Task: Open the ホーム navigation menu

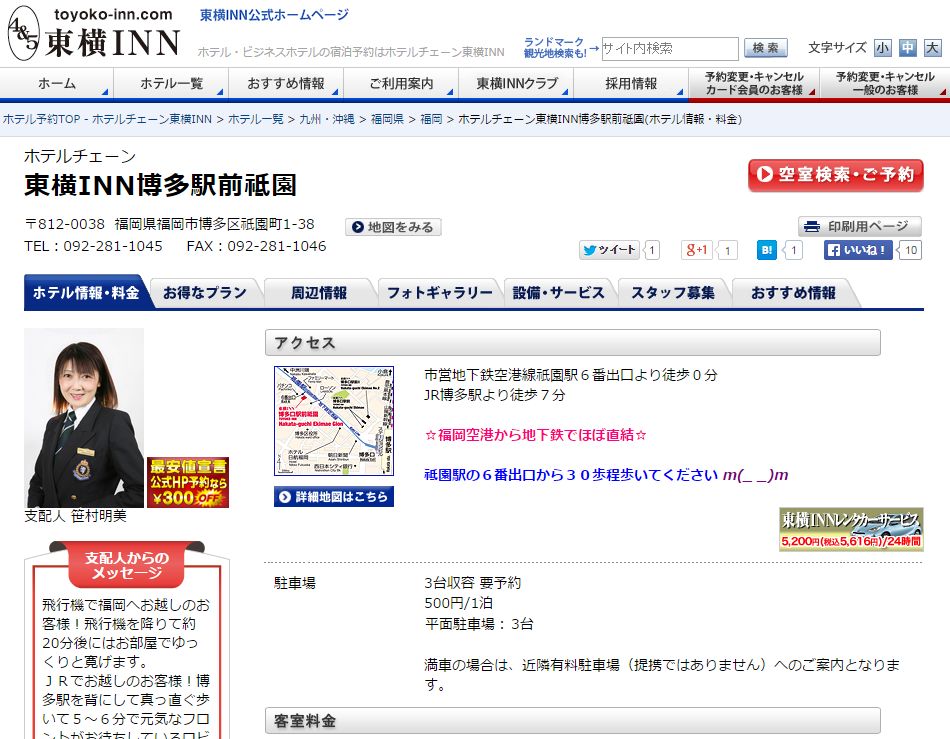Action: 56,84
